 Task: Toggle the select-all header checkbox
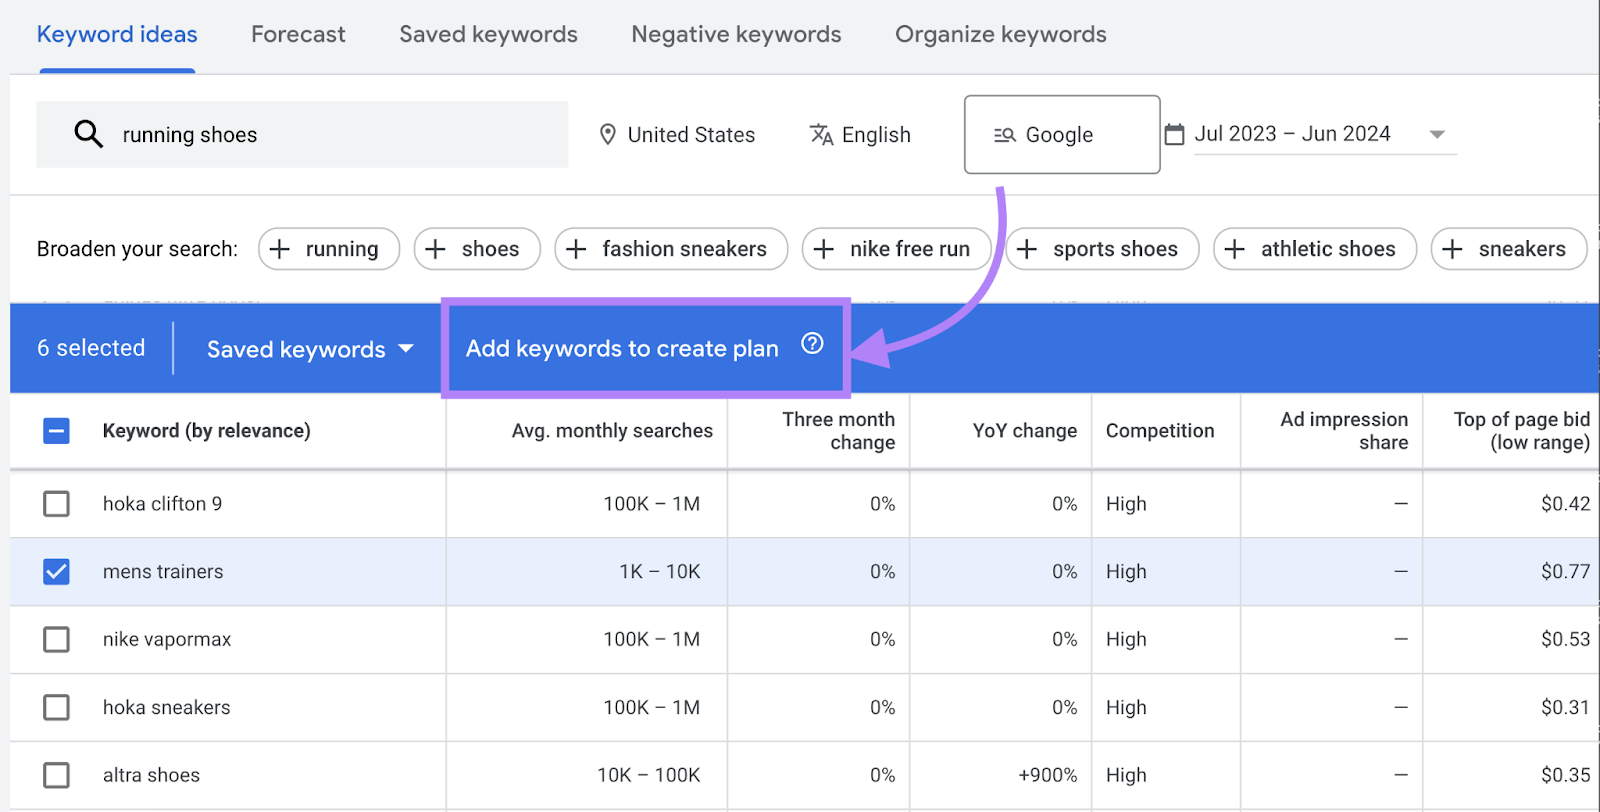57,431
